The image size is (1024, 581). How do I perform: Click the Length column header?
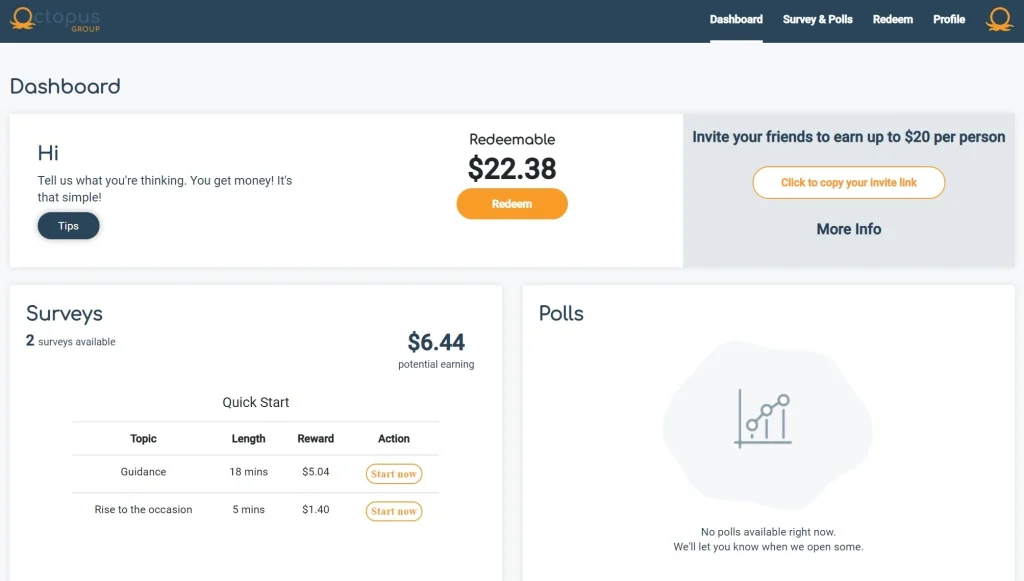click(248, 439)
